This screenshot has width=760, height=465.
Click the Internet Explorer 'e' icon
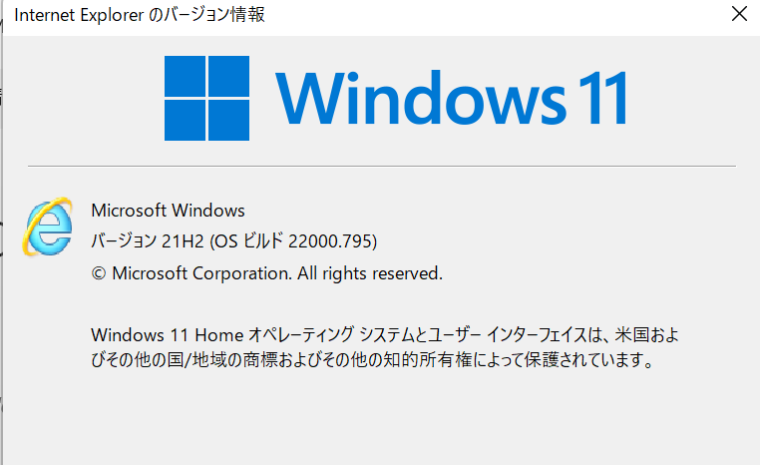click(48, 226)
